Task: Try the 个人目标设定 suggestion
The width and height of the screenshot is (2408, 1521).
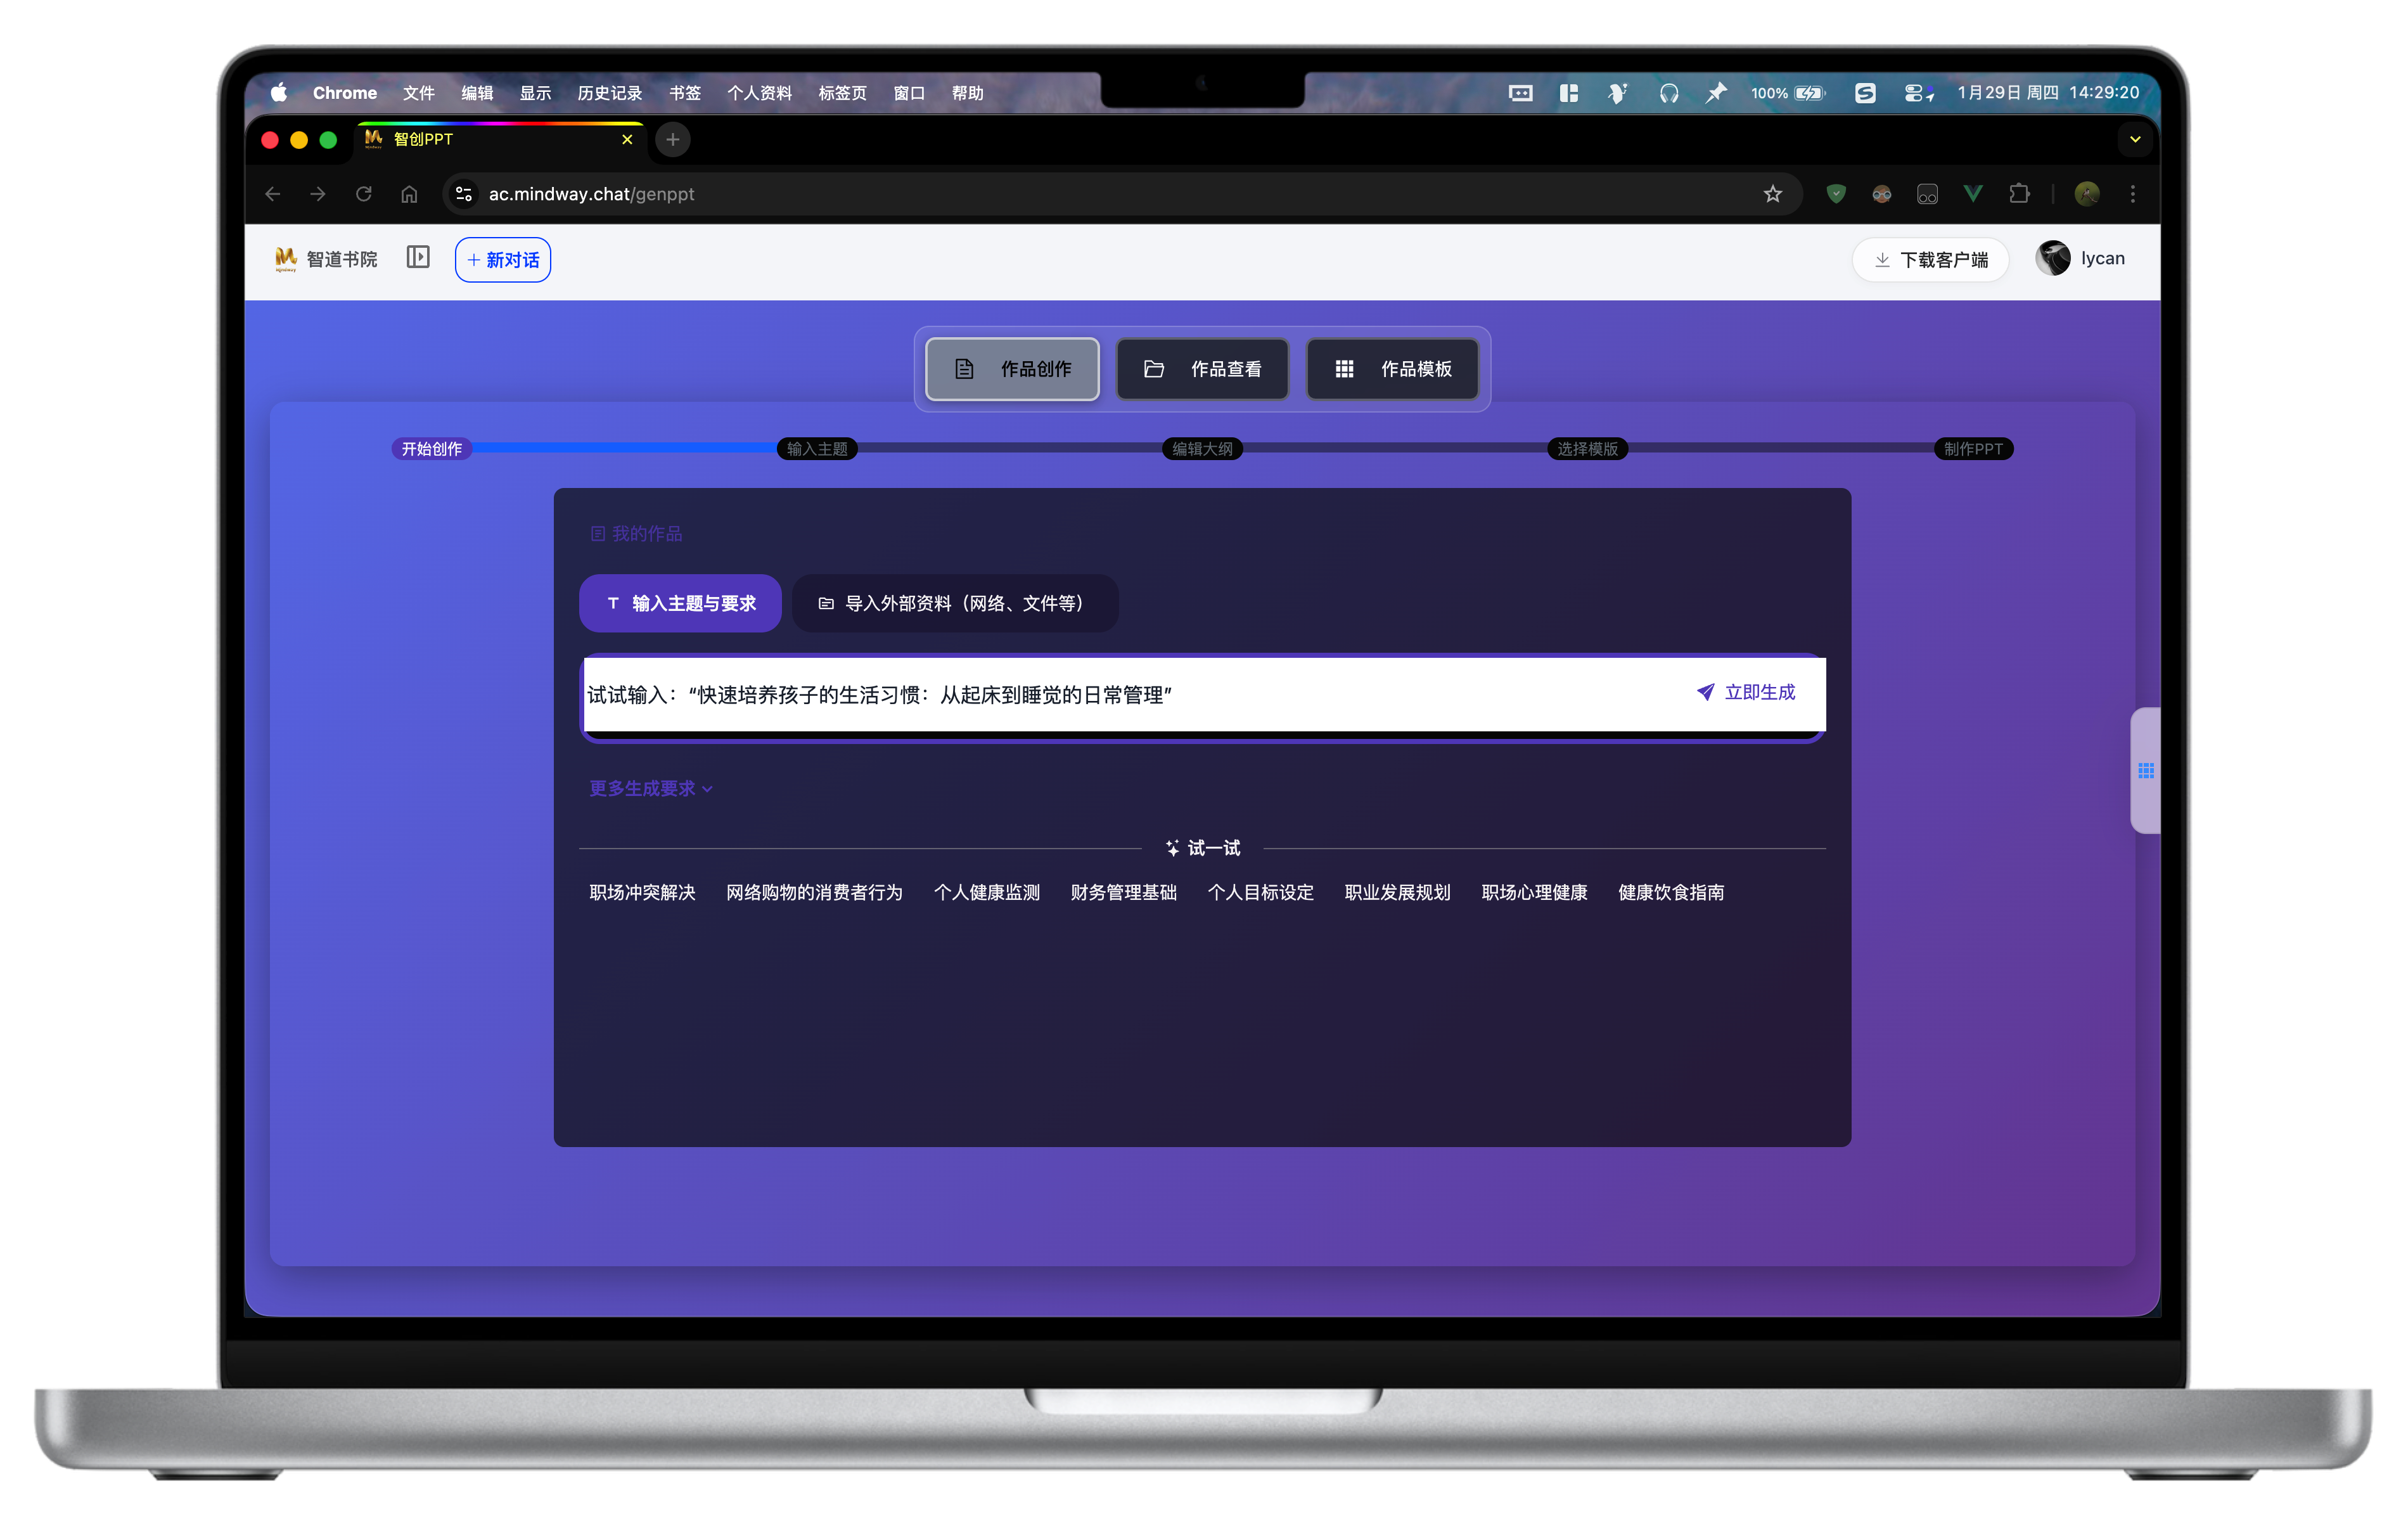Action: tap(1260, 892)
